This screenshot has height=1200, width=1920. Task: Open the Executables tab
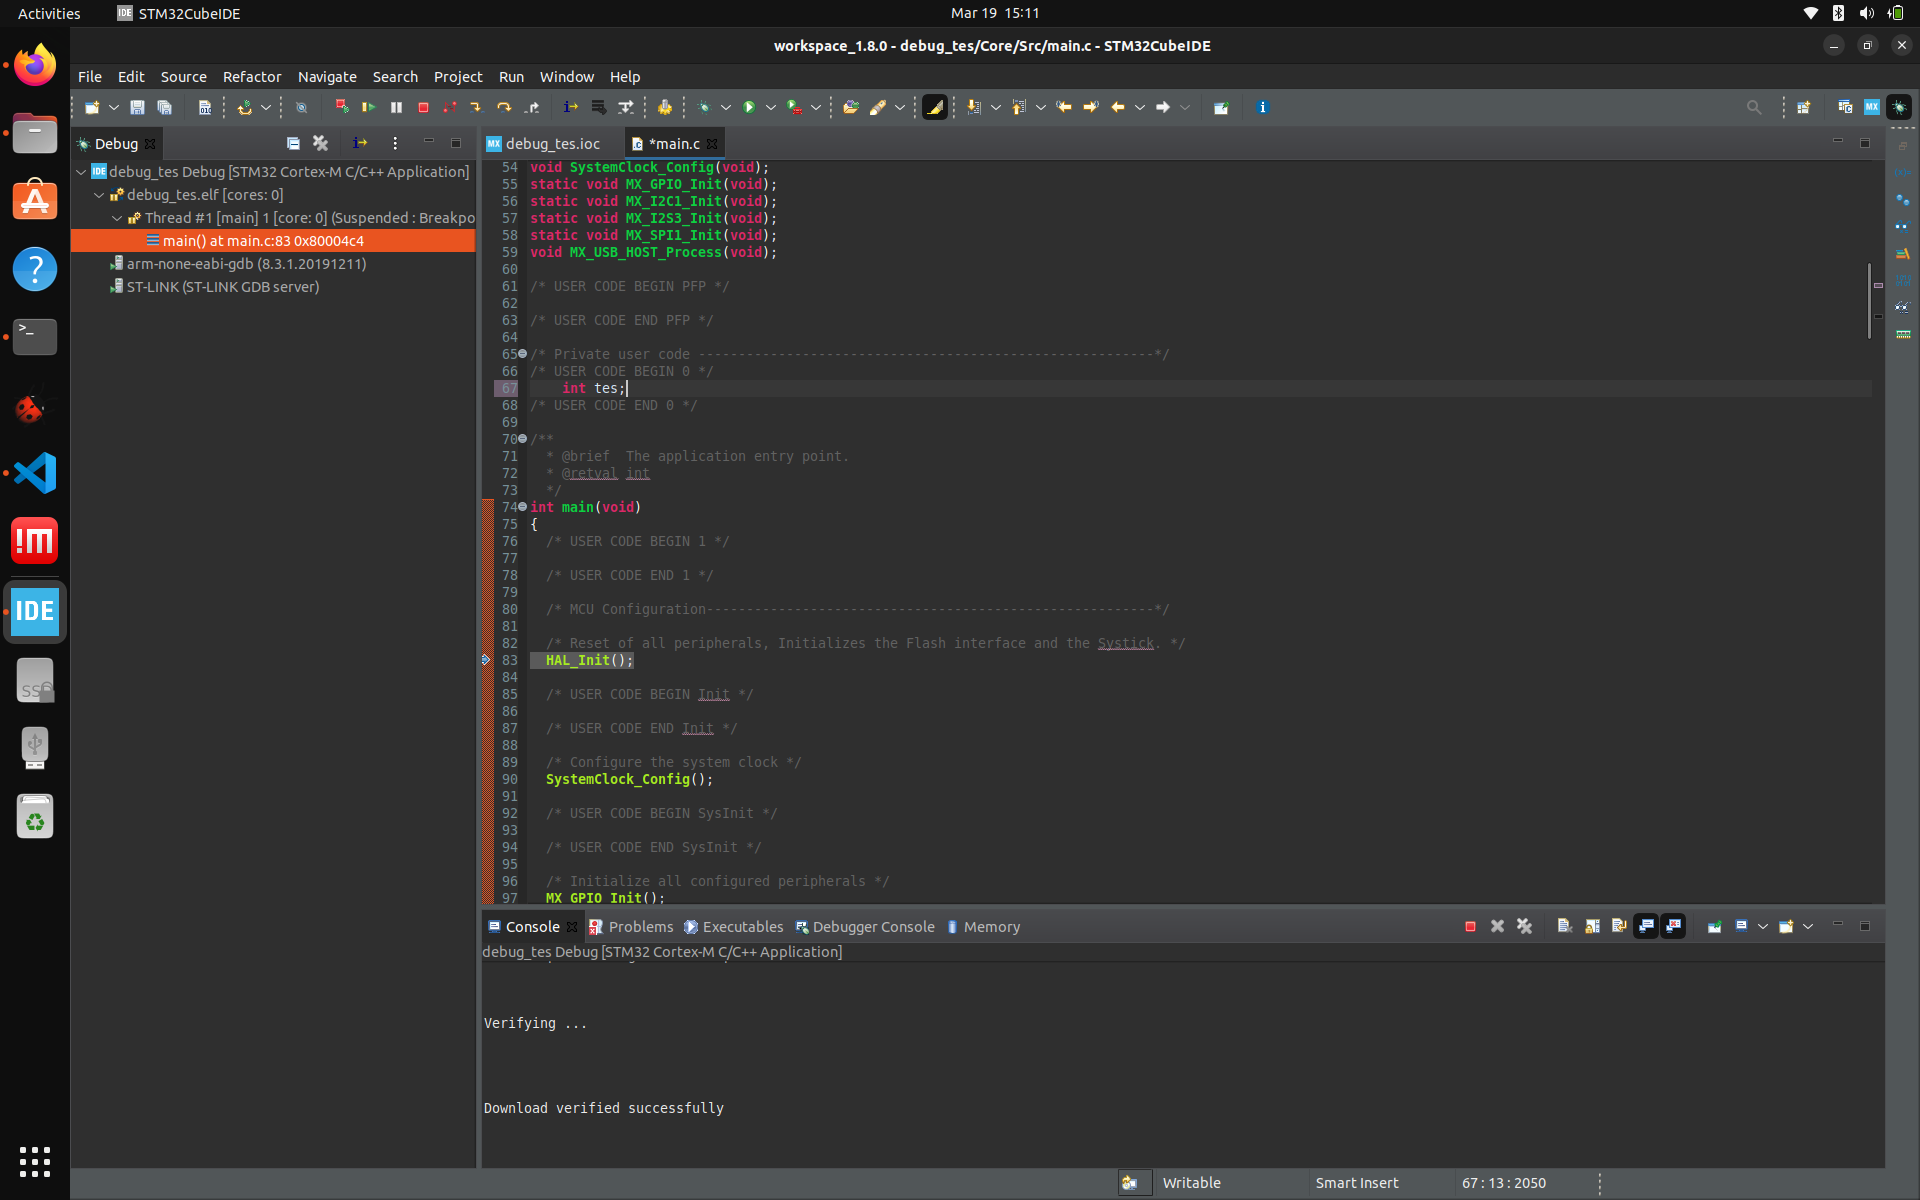point(734,927)
